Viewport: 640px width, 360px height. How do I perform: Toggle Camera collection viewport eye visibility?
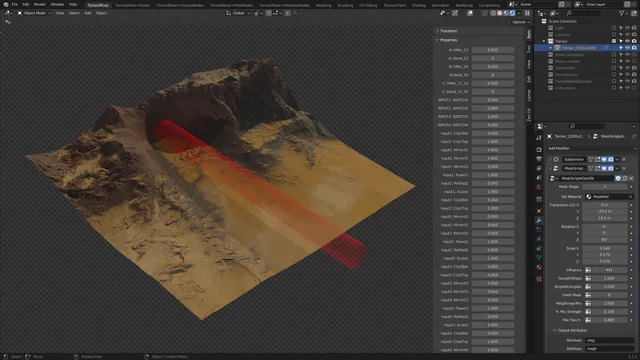[627, 35]
